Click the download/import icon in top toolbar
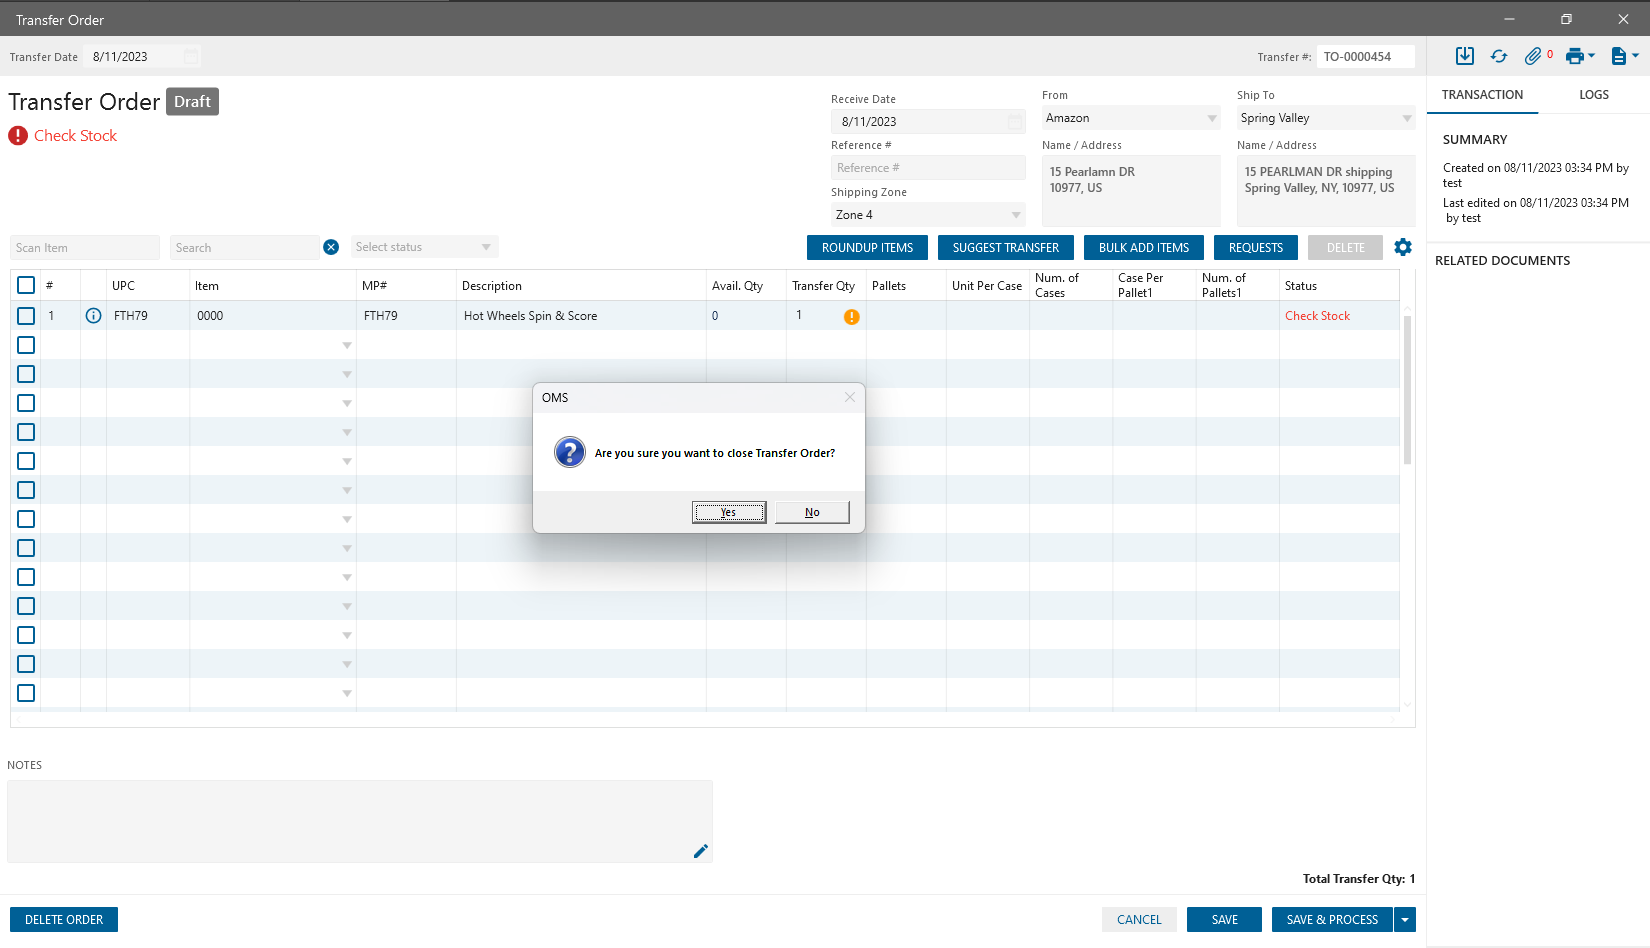The width and height of the screenshot is (1650, 948). [1464, 56]
